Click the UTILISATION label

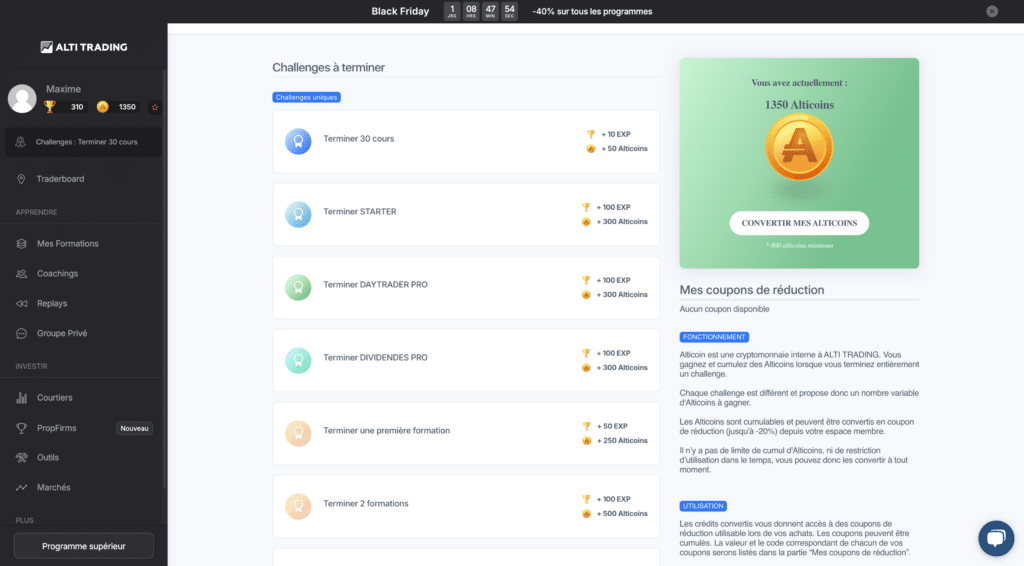point(703,506)
